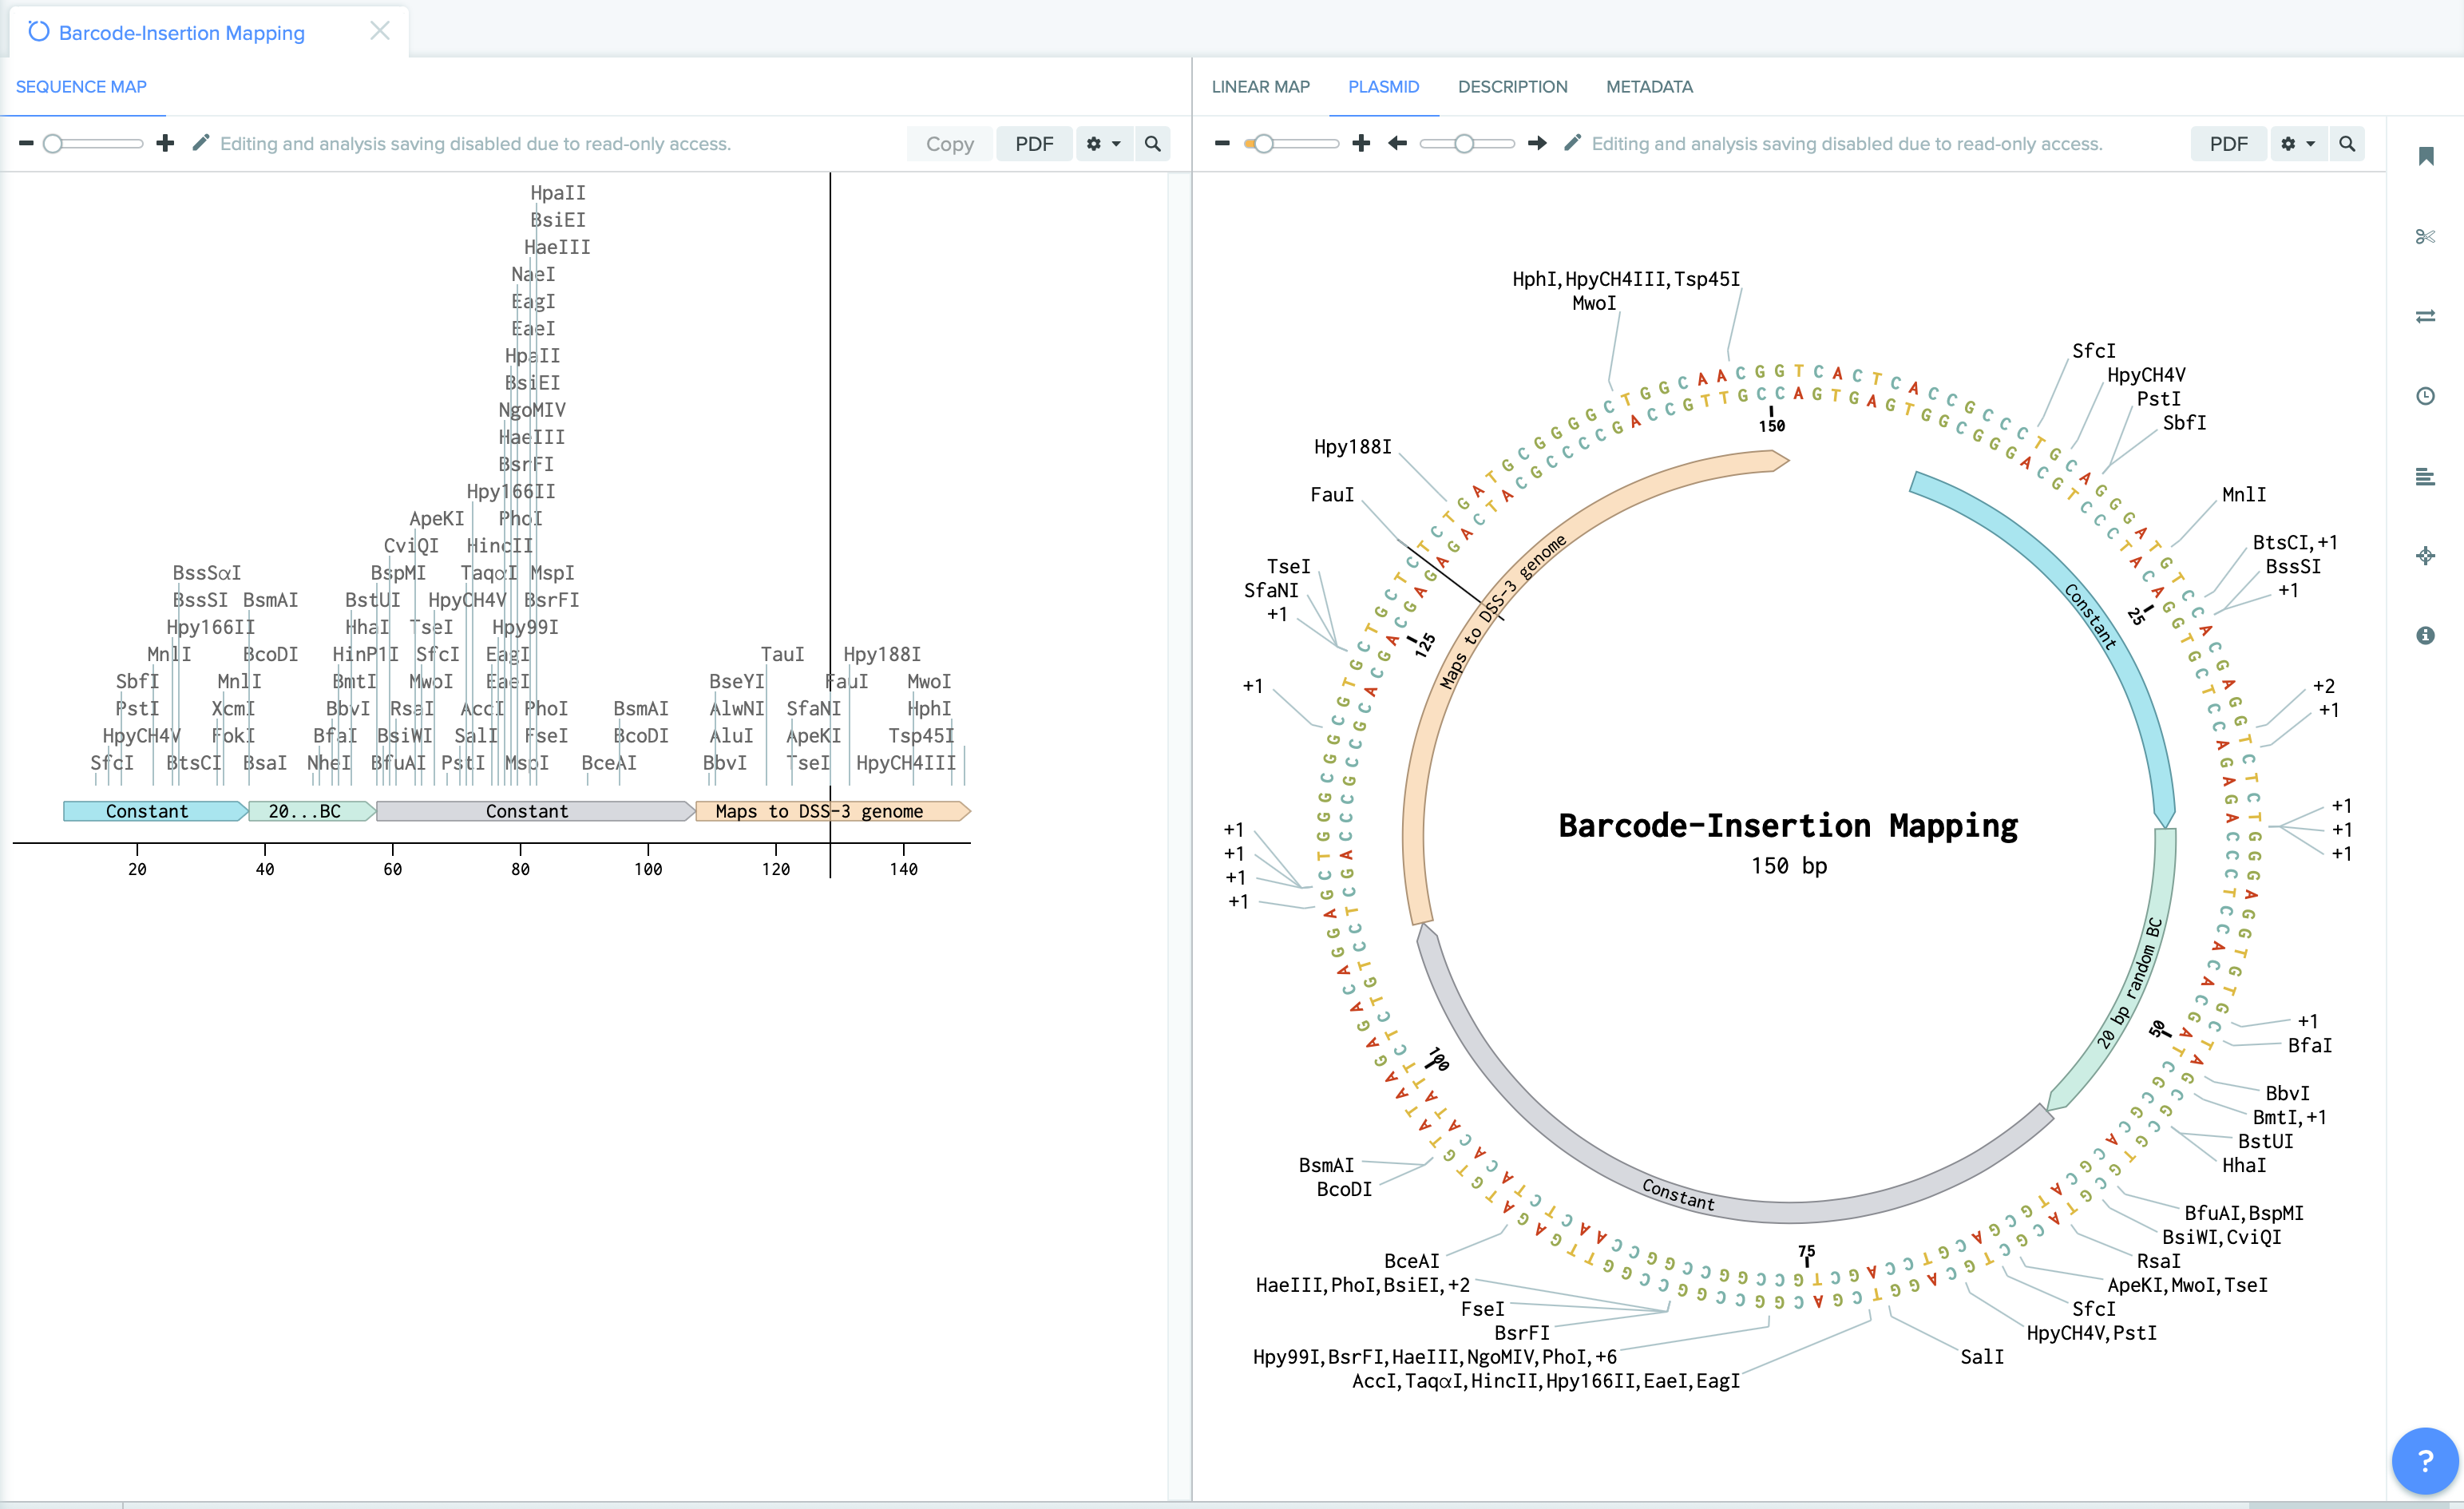The image size is (2464, 1509).
Task: Click sequence map zoom slider handle
Action: tap(53, 144)
